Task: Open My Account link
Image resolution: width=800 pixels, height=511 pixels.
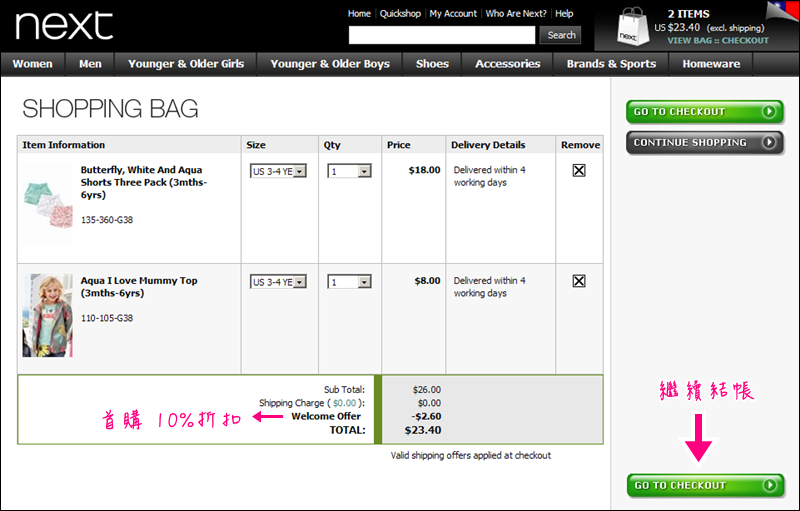Action: [453, 14]
